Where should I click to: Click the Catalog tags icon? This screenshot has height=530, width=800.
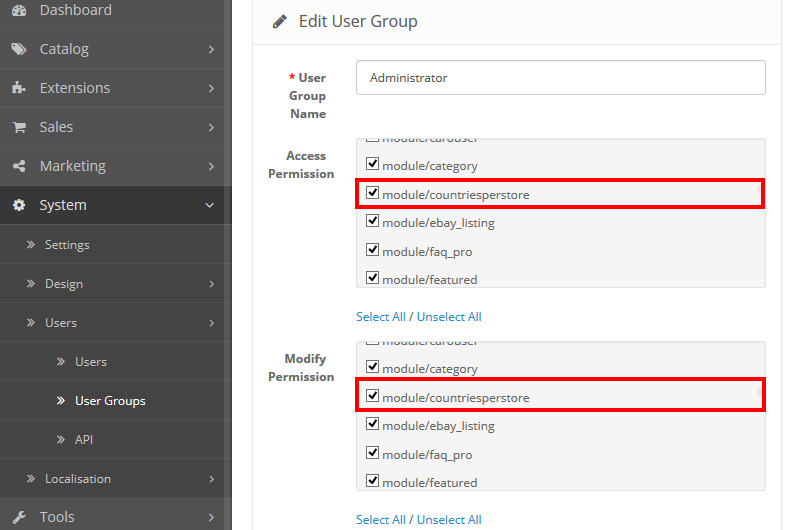coord(19,49)
